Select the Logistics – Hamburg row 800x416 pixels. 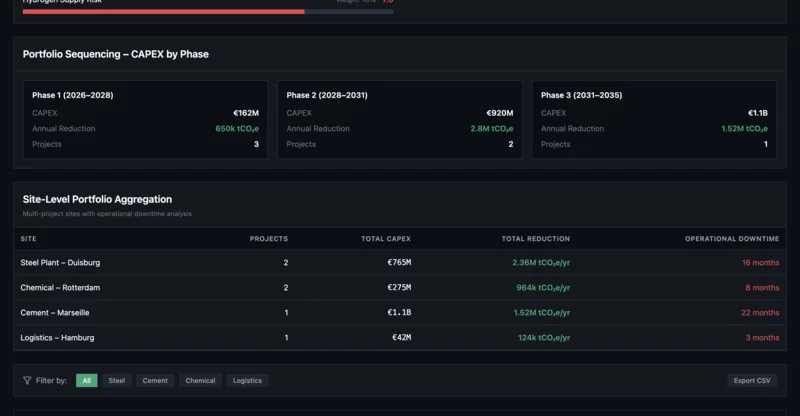pos(400,338)
